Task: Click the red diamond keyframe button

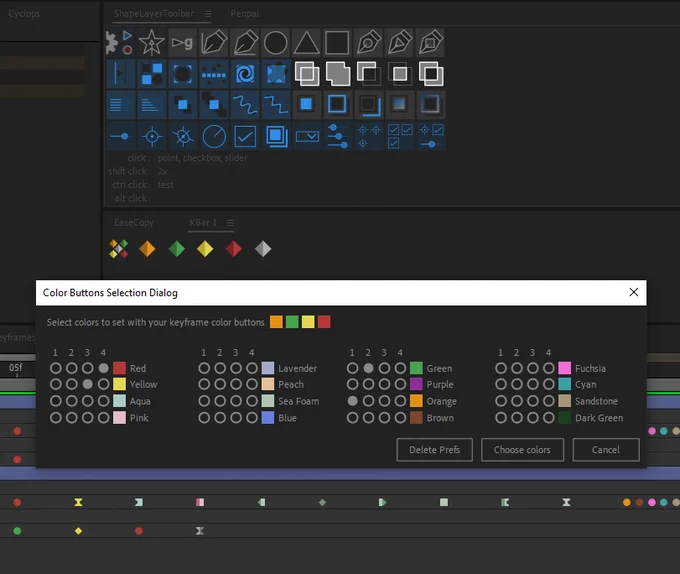Action: (233, 249)
